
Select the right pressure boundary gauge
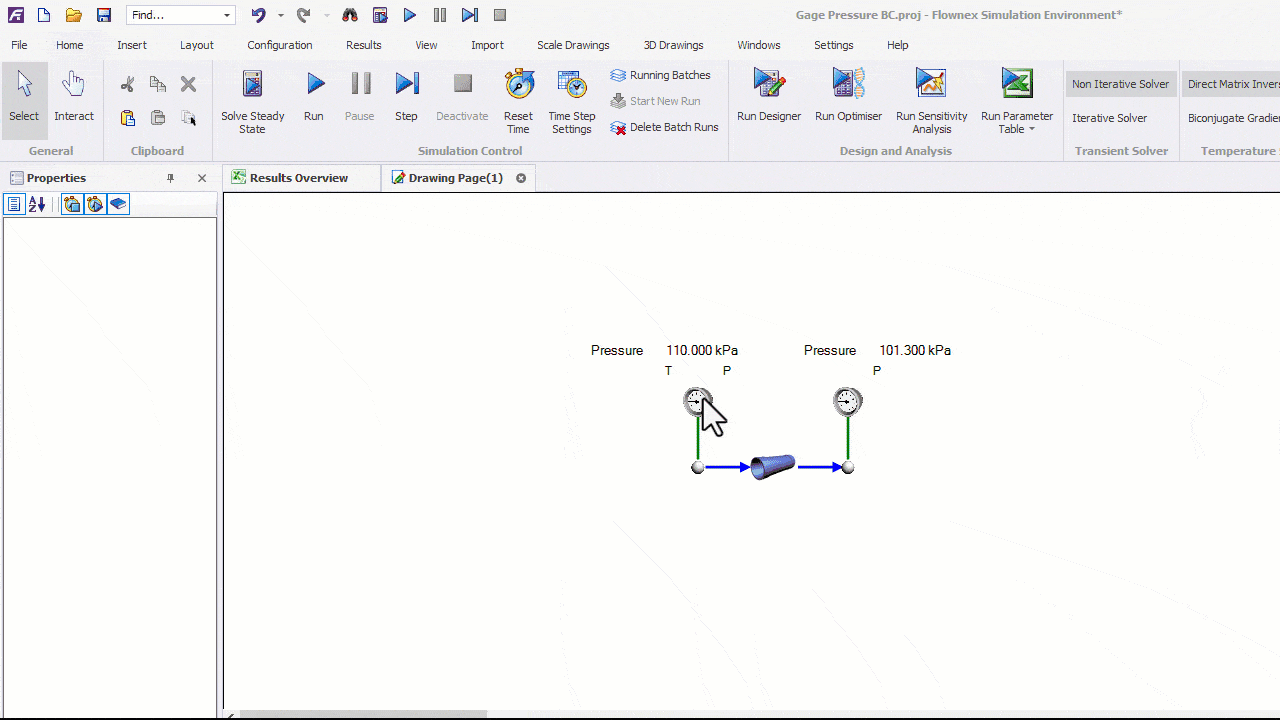[847, 402]
